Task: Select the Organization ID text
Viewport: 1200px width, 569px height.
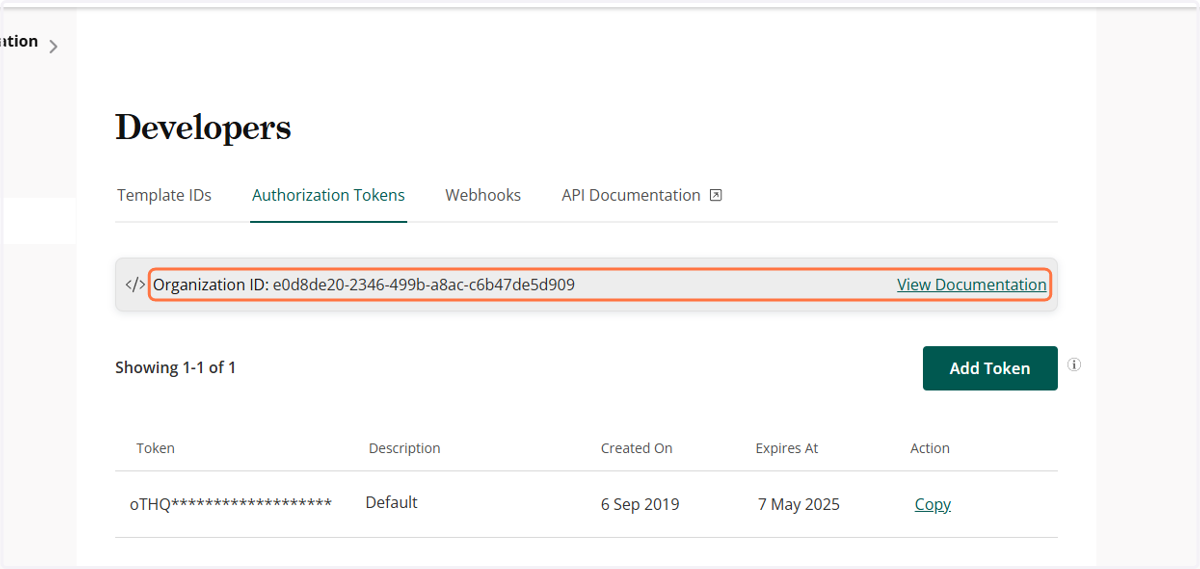Action: coord(364,285)
